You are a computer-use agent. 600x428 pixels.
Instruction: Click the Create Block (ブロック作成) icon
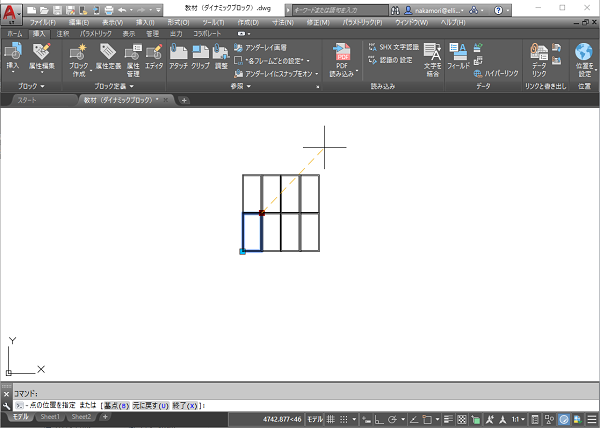[x=78, y=53]
